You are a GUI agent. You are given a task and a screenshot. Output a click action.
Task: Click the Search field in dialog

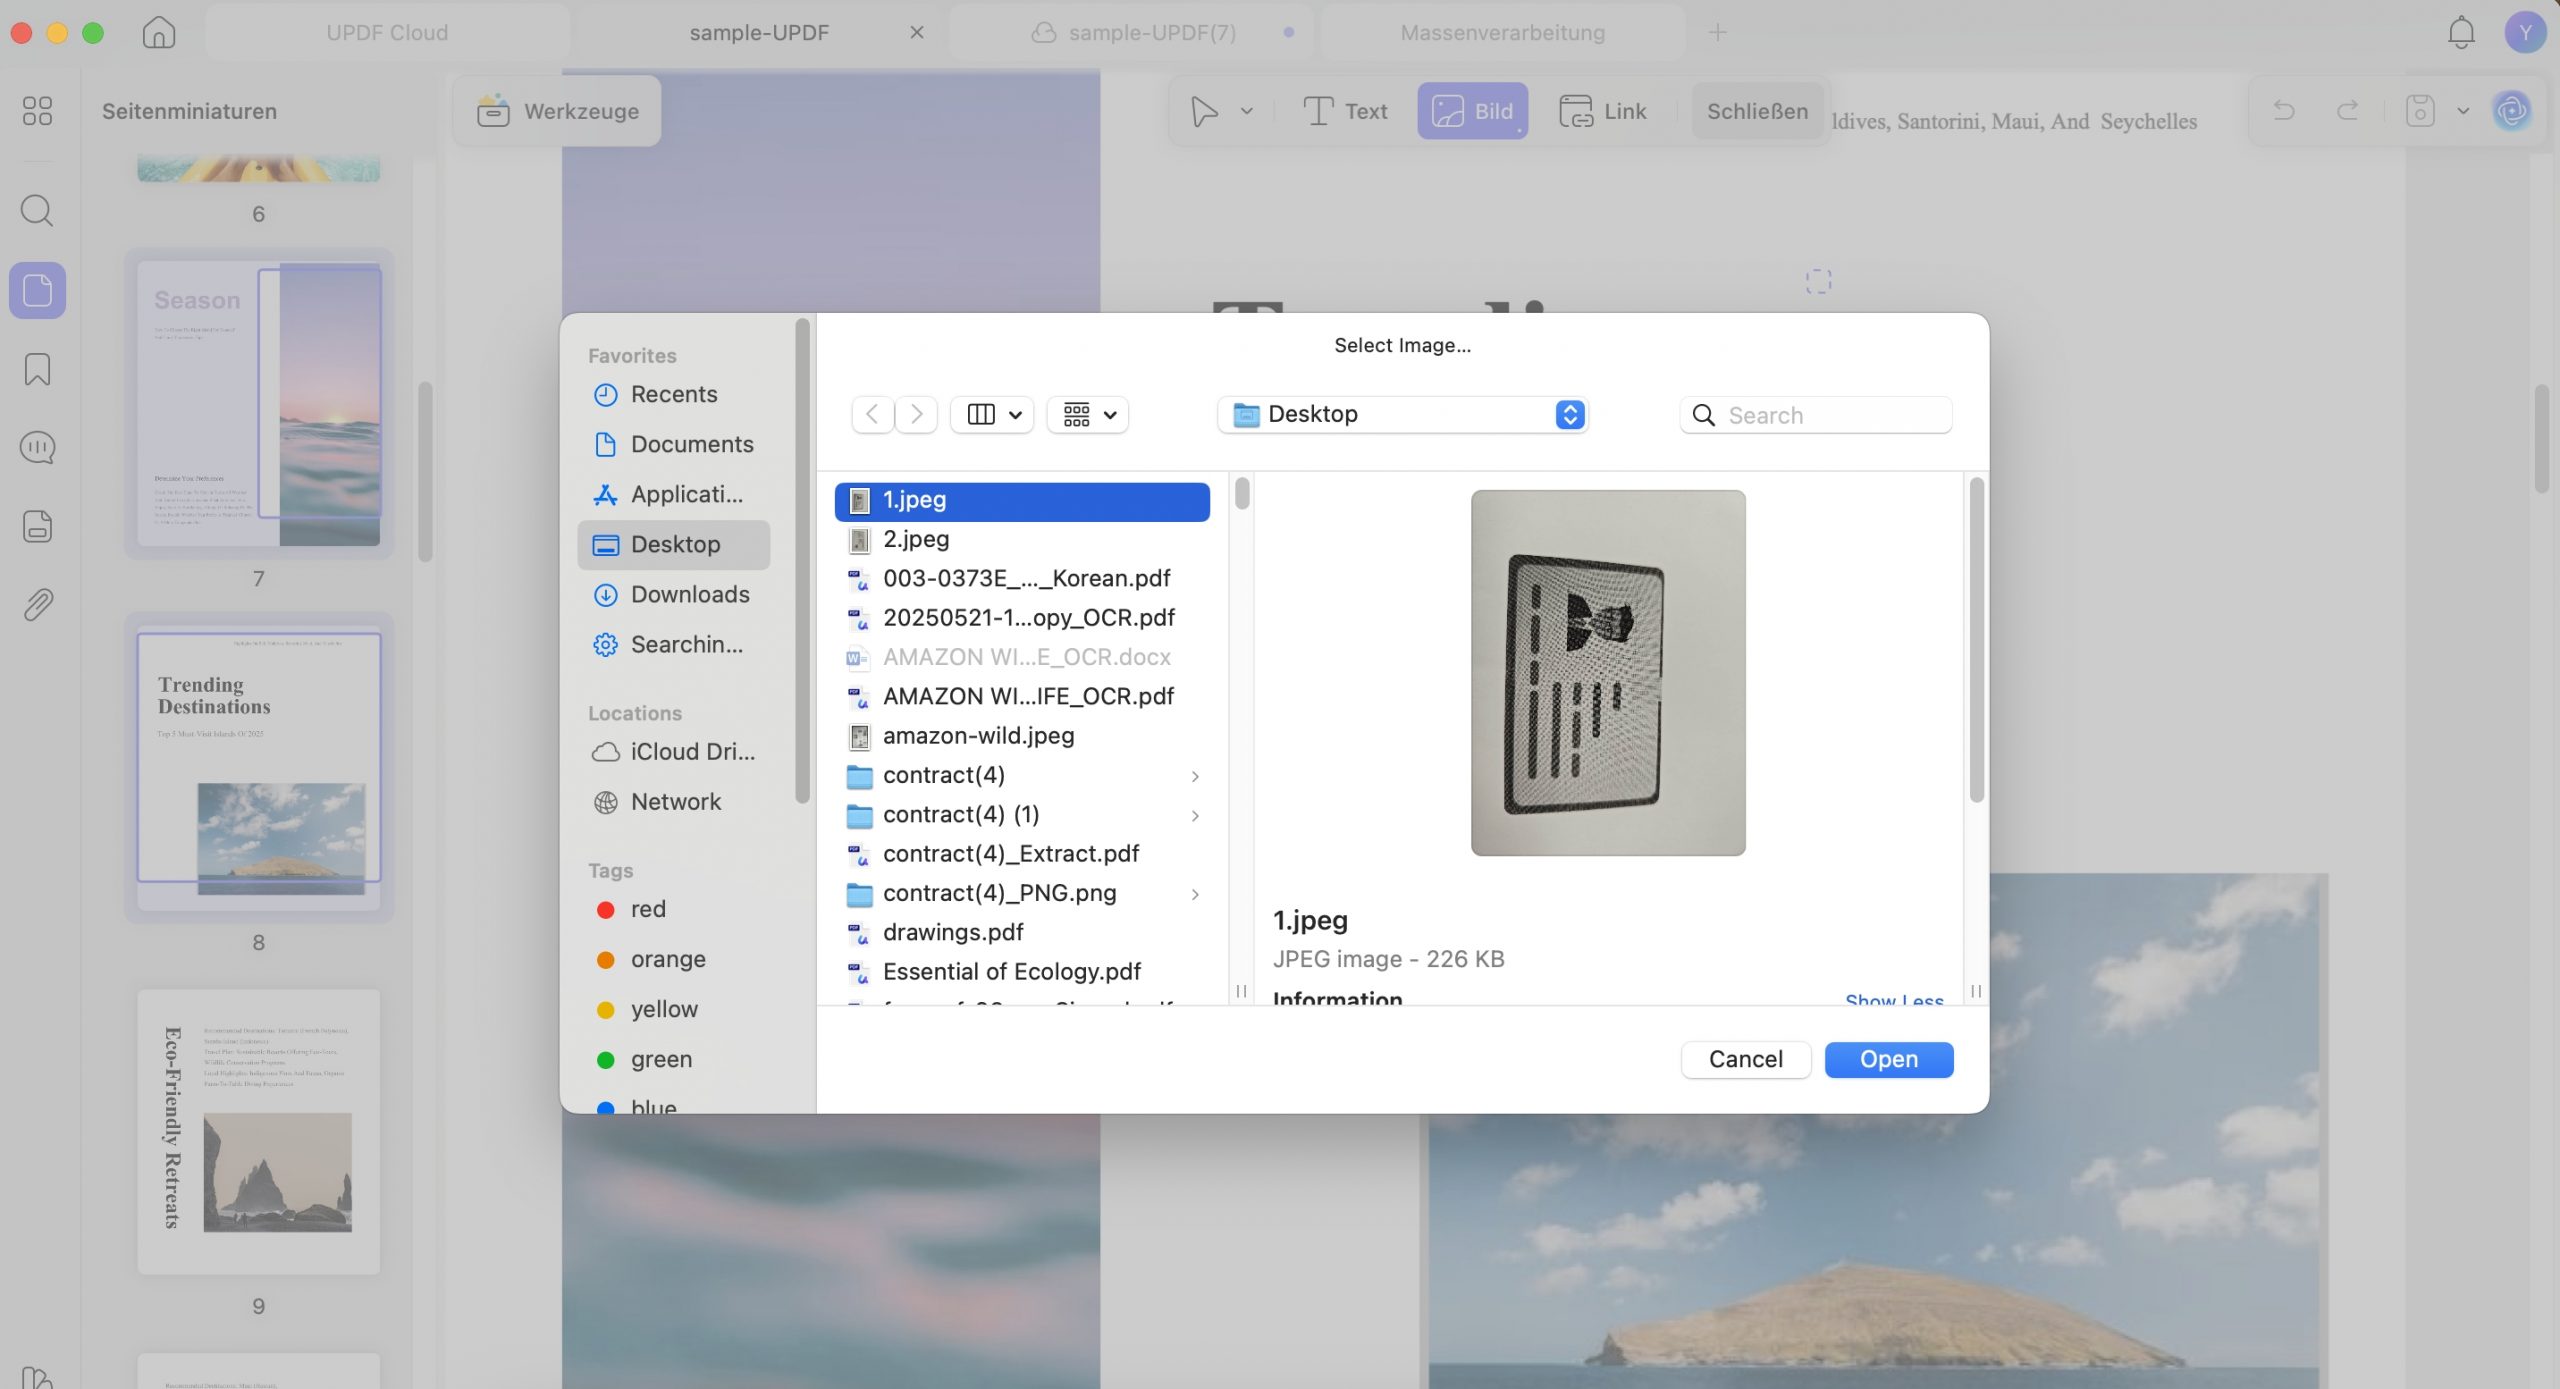point(1816,414)
